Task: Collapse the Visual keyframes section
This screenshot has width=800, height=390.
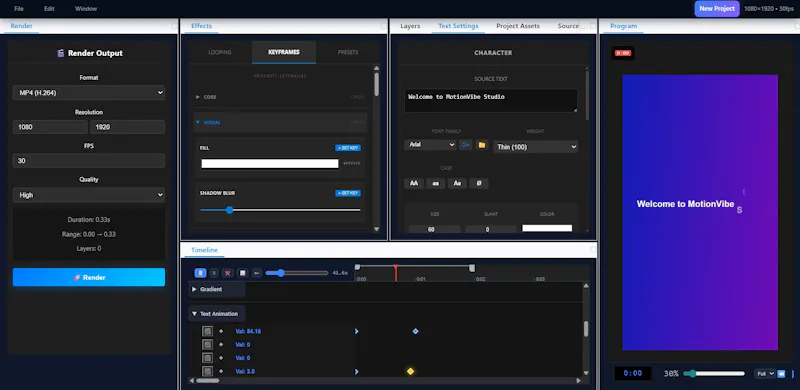Action: (x=198, y=123)
